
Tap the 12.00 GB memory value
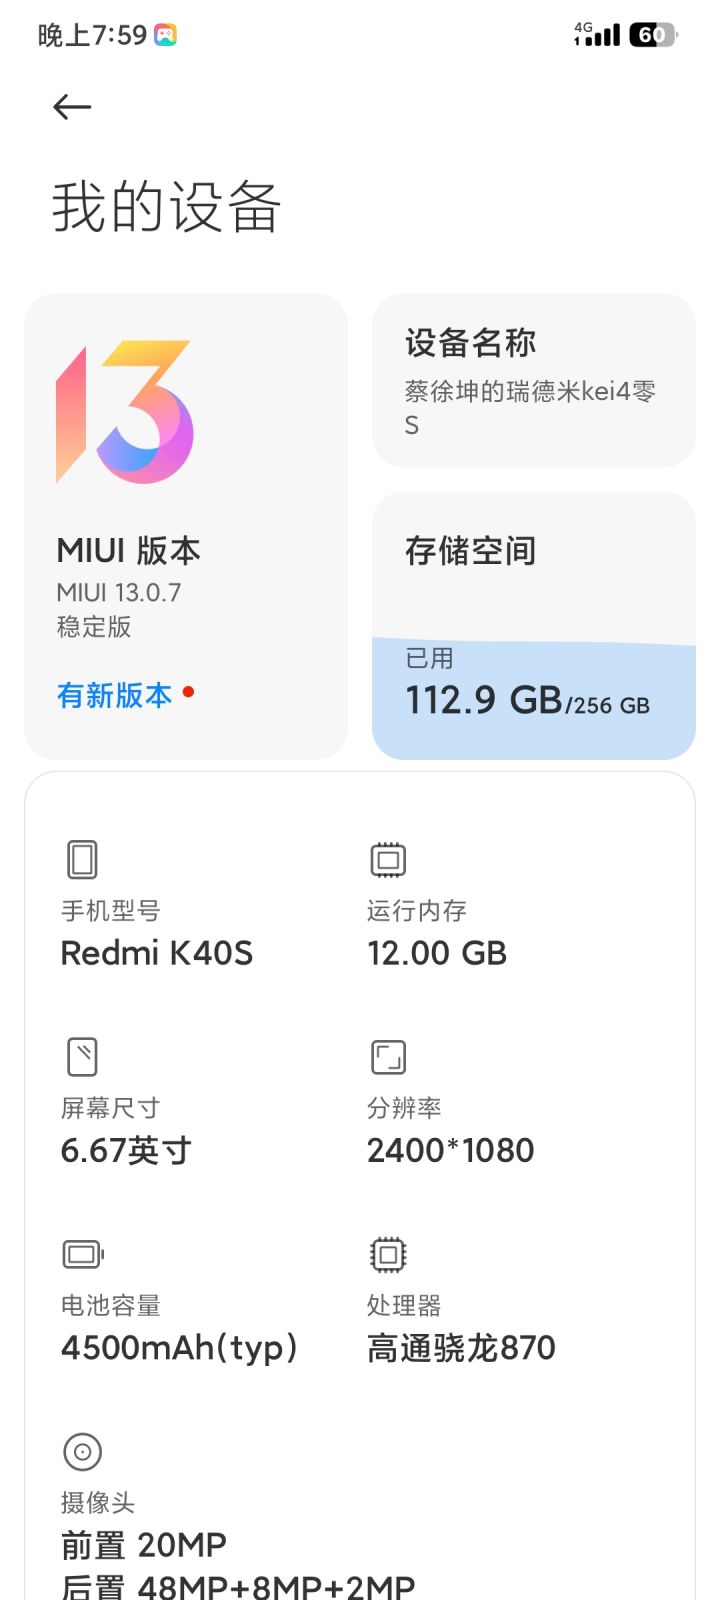[x=437, y=953]
